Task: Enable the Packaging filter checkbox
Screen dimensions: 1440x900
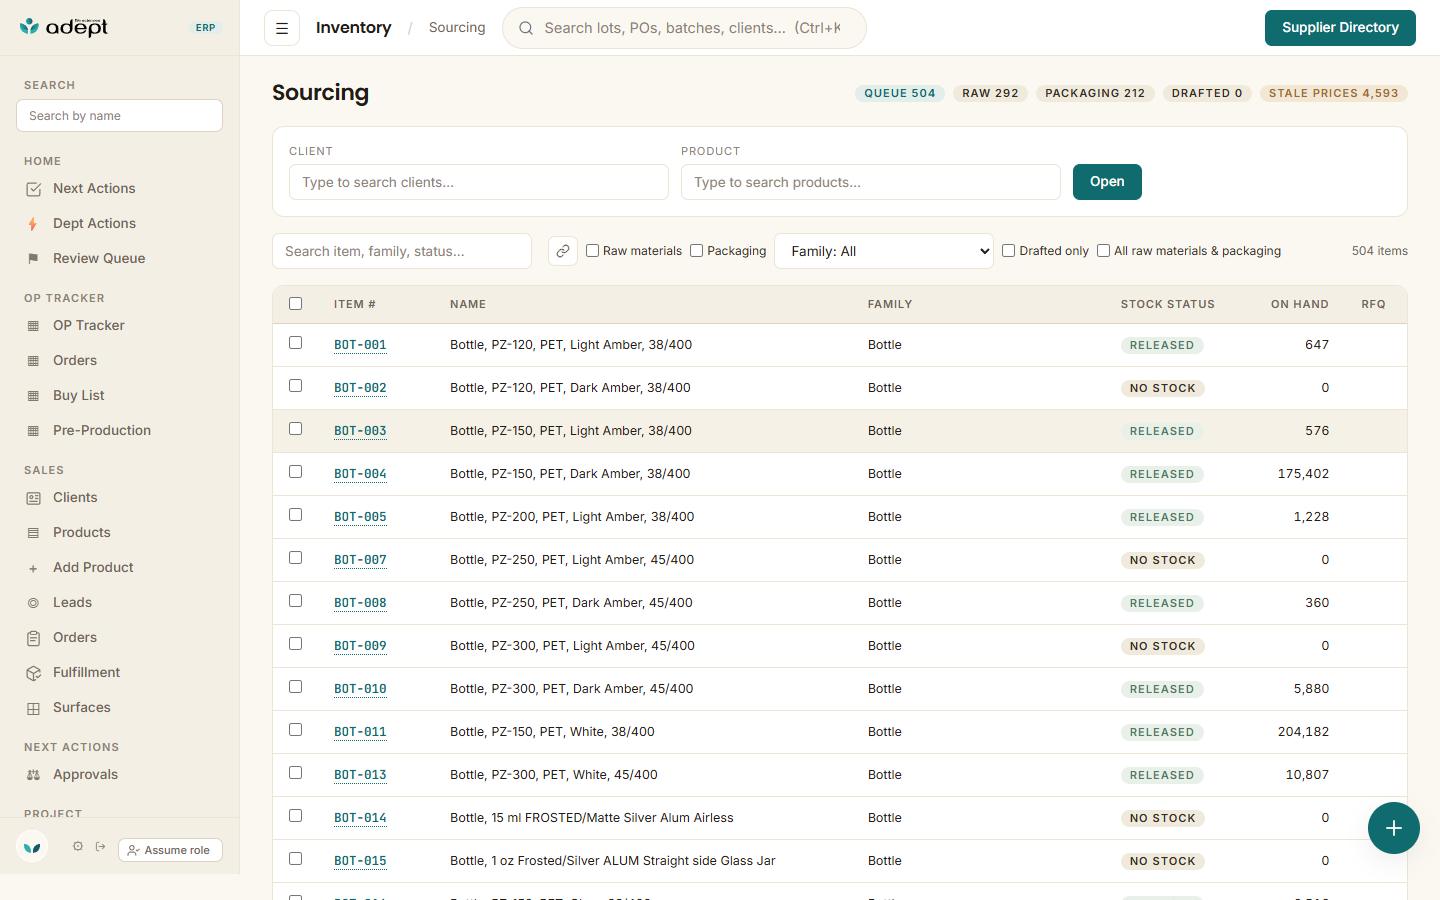Action: (x=696, y=250)
